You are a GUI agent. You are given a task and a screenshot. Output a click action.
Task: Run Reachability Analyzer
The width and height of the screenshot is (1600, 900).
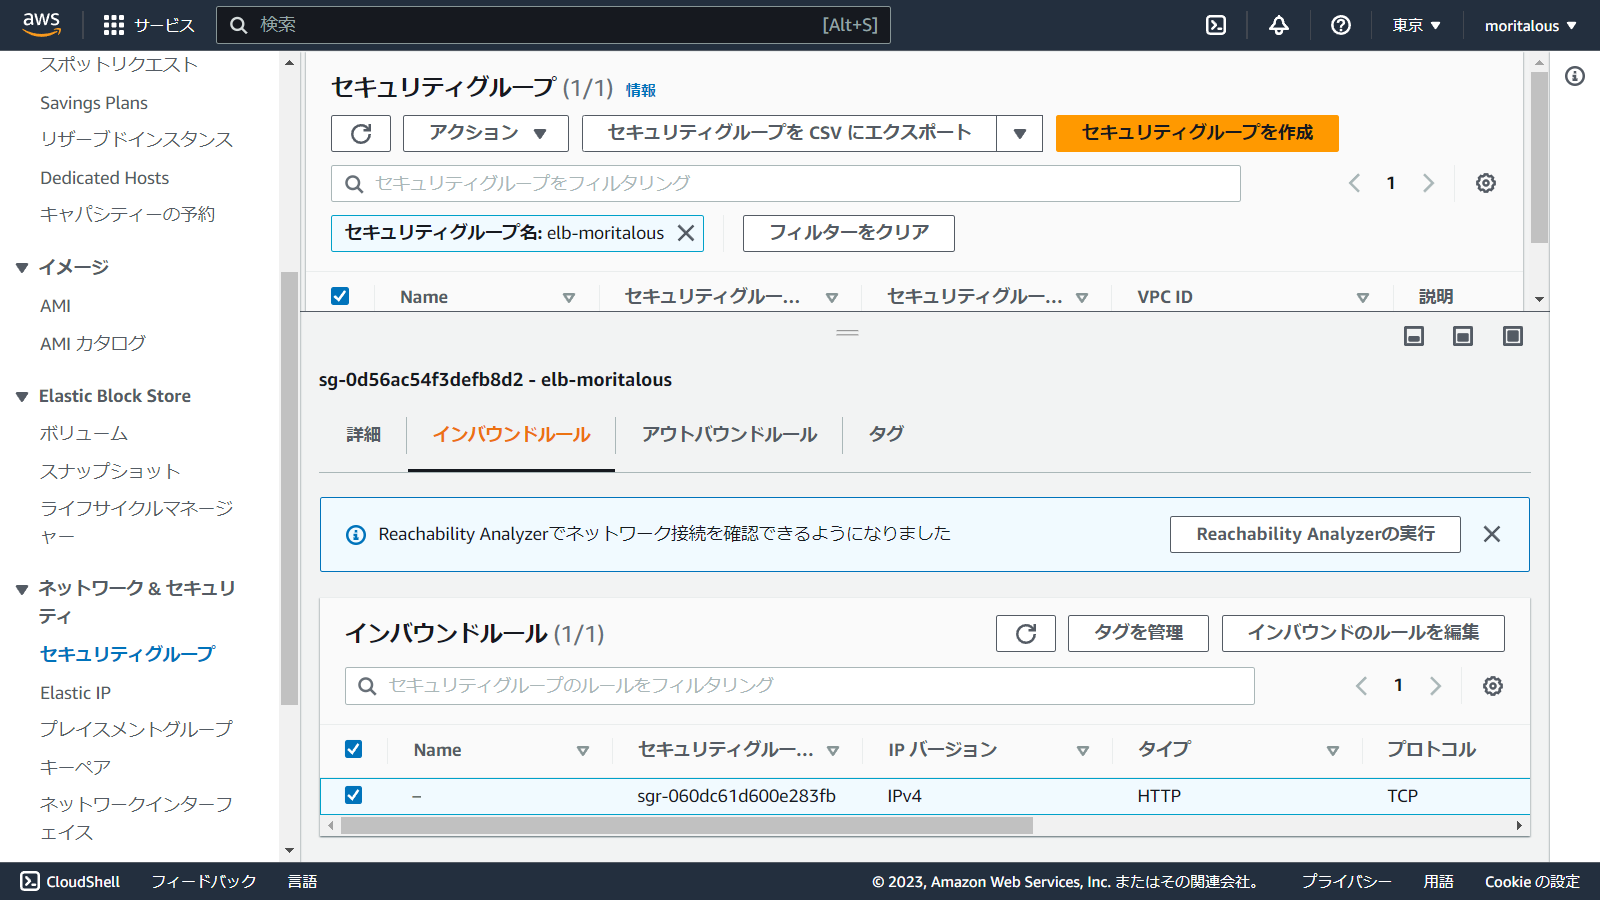(x=1314, y=533)
